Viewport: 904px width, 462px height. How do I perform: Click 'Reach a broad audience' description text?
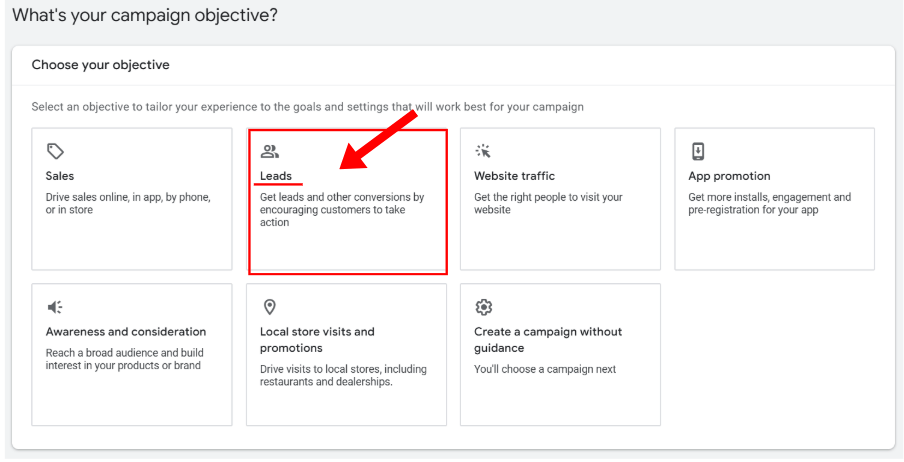pos(123,359)
